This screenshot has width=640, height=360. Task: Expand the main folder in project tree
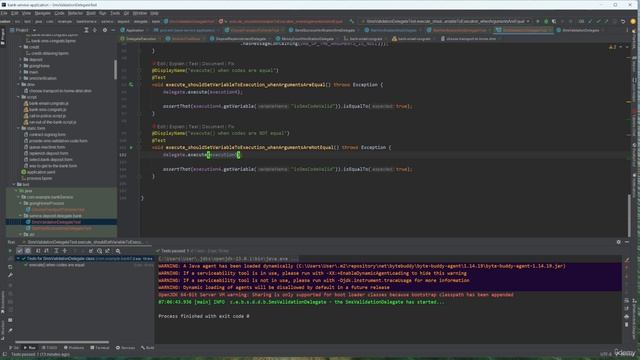point(20,72)
